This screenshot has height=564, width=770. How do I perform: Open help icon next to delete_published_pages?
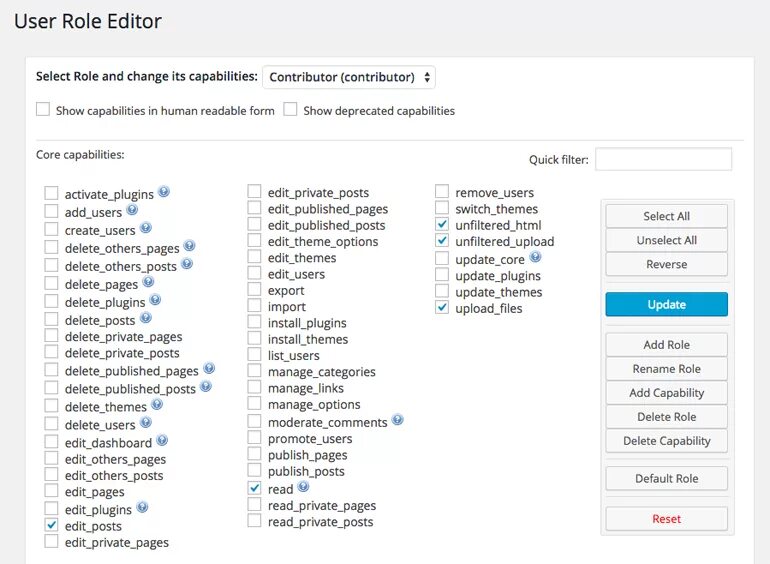209,368
